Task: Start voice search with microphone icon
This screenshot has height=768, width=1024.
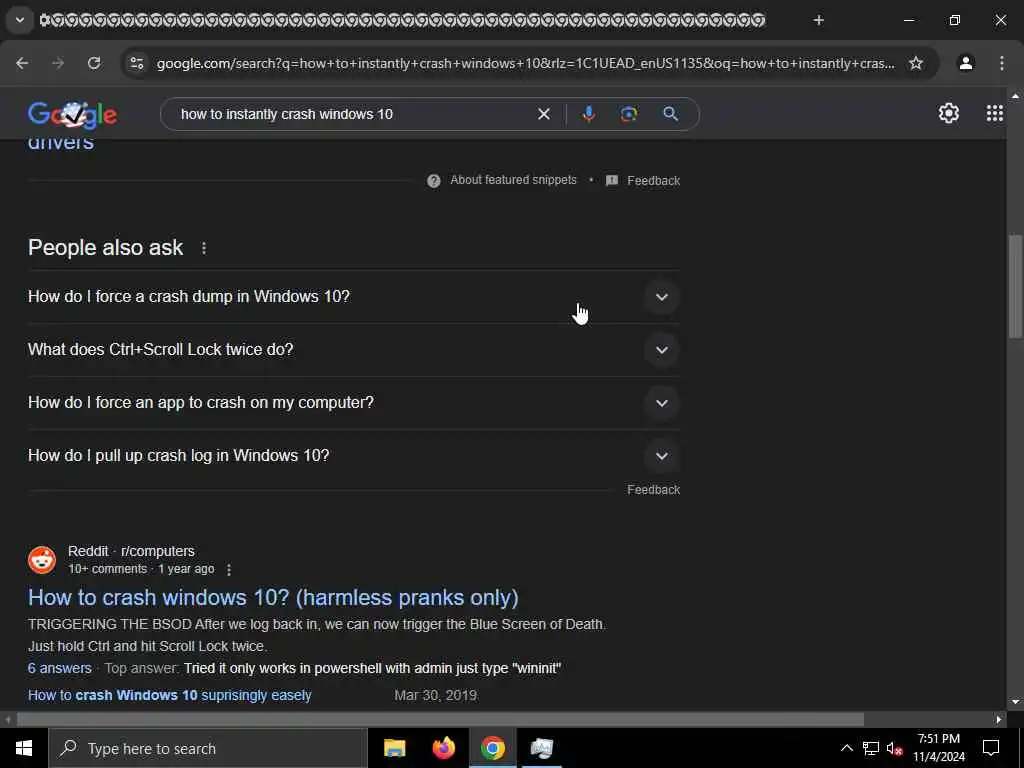Action: (588, 114)
